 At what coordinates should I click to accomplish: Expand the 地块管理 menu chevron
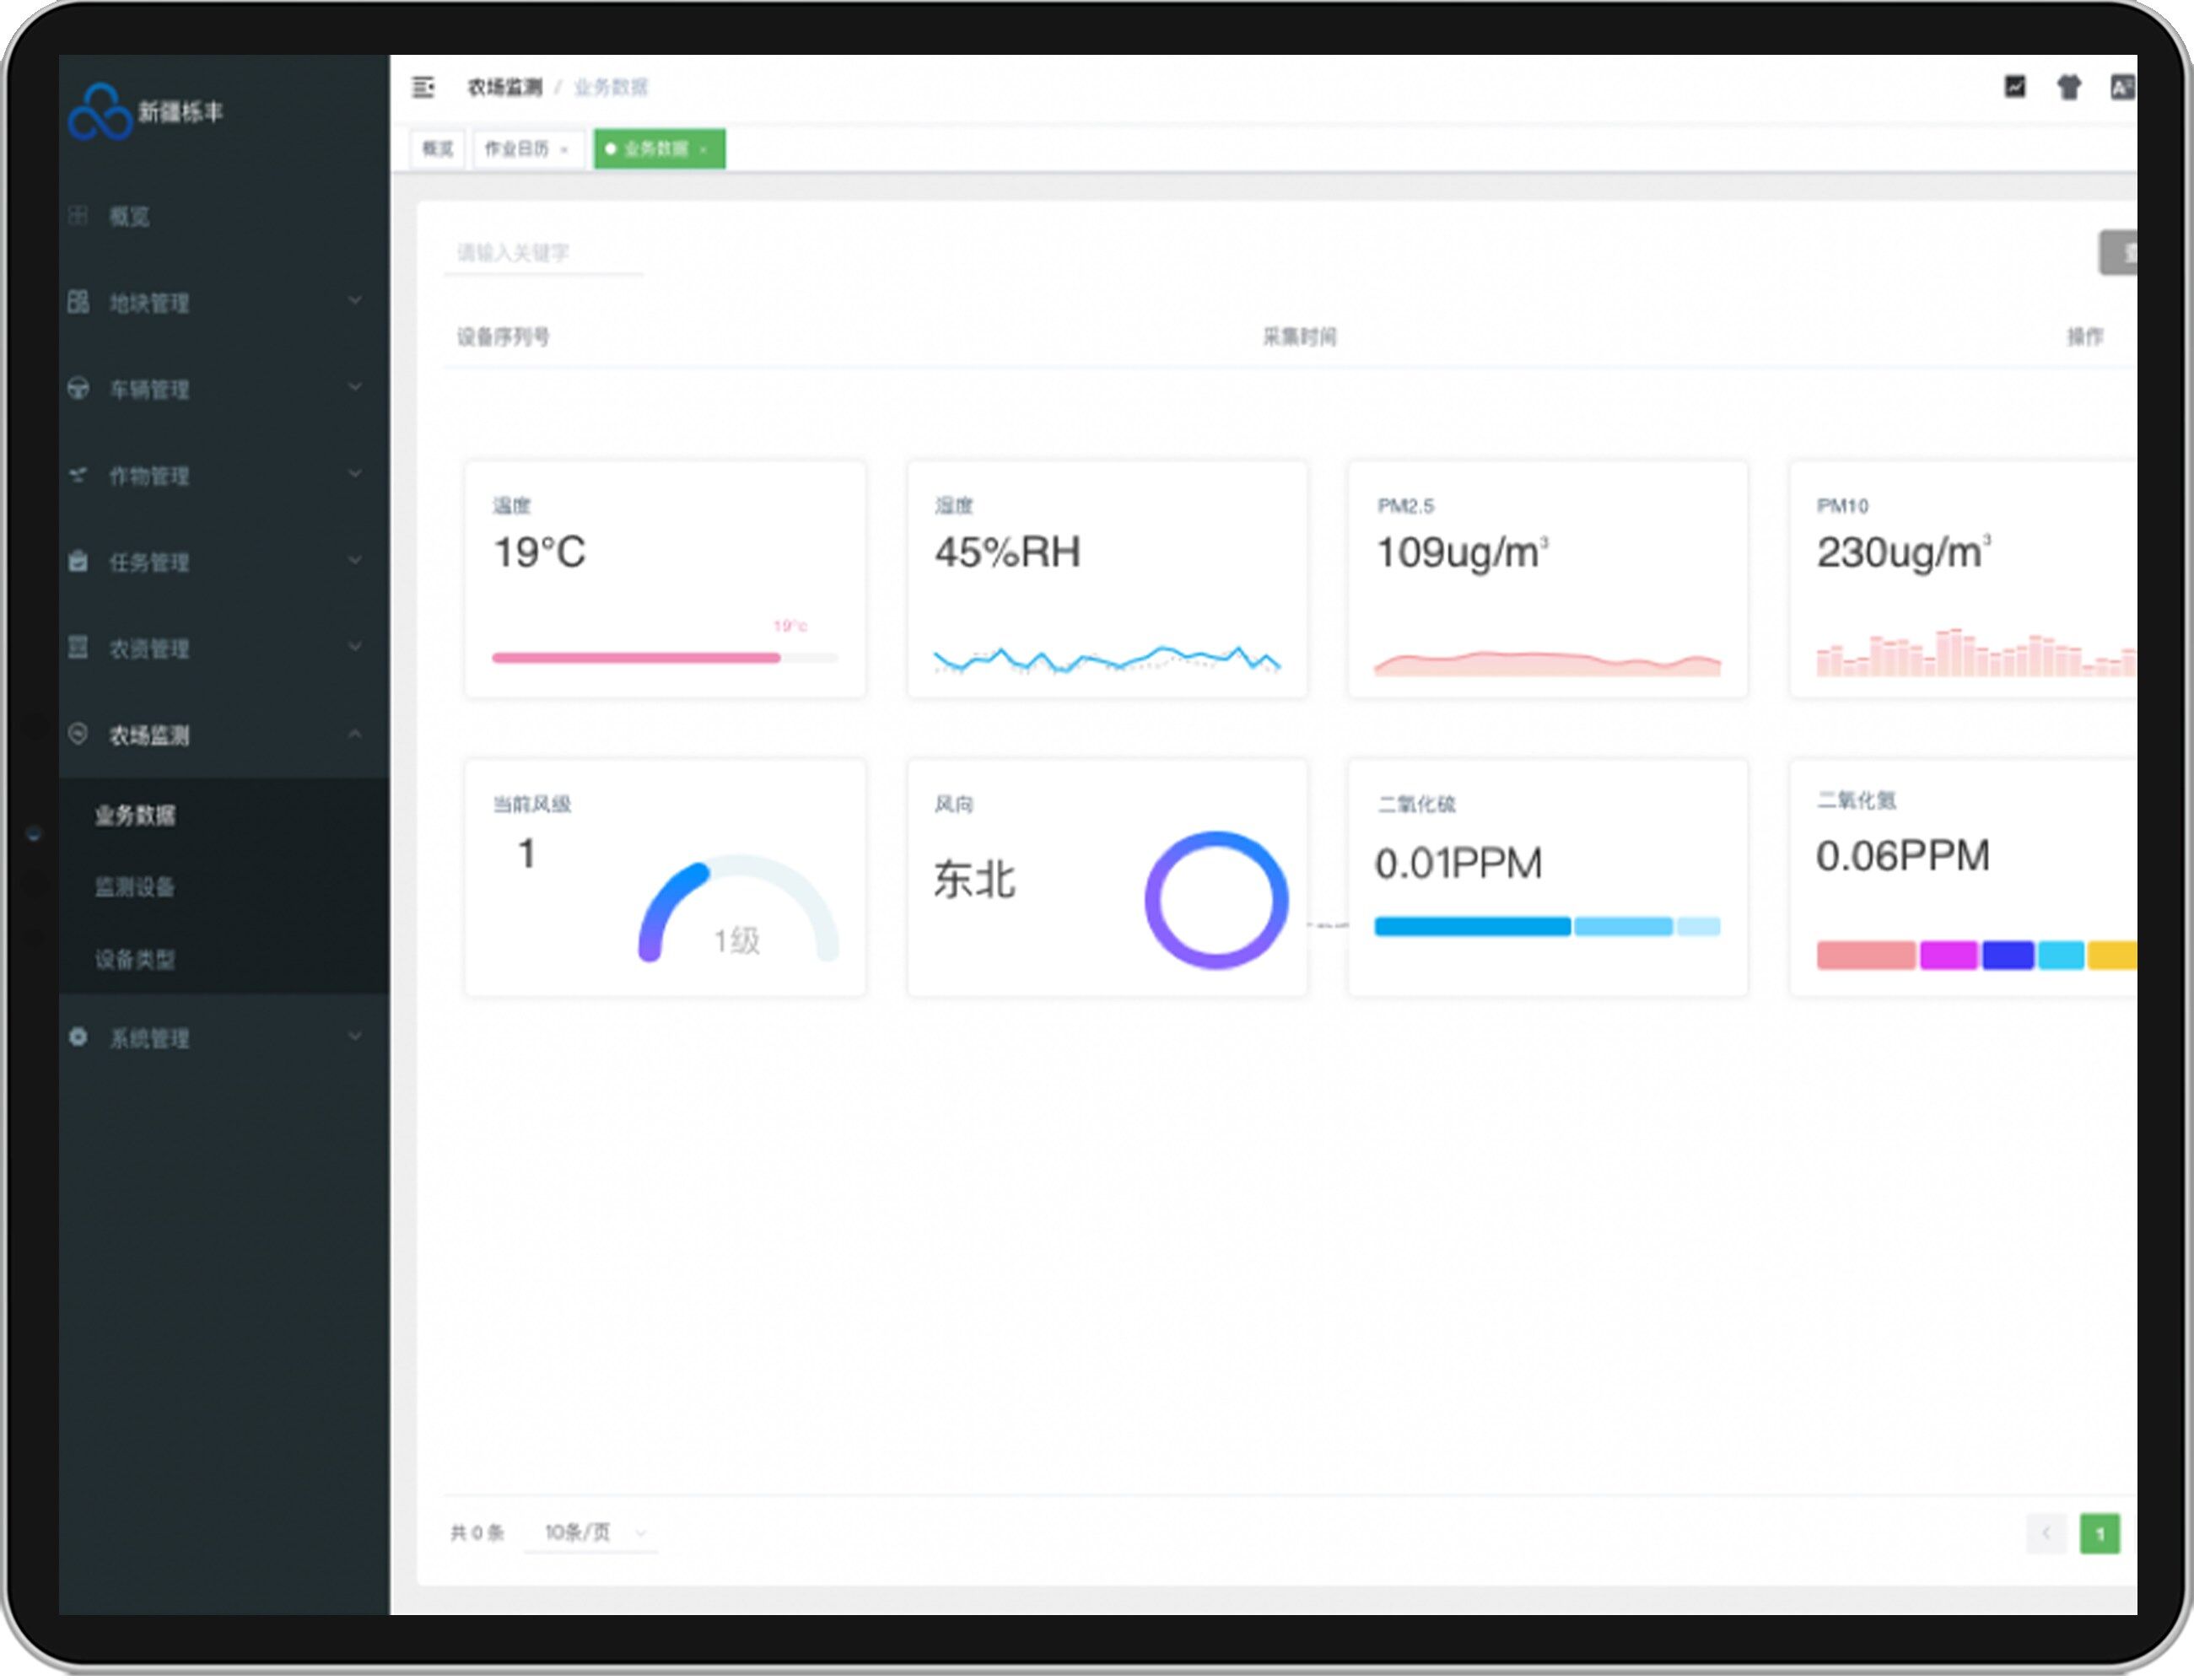354,301
